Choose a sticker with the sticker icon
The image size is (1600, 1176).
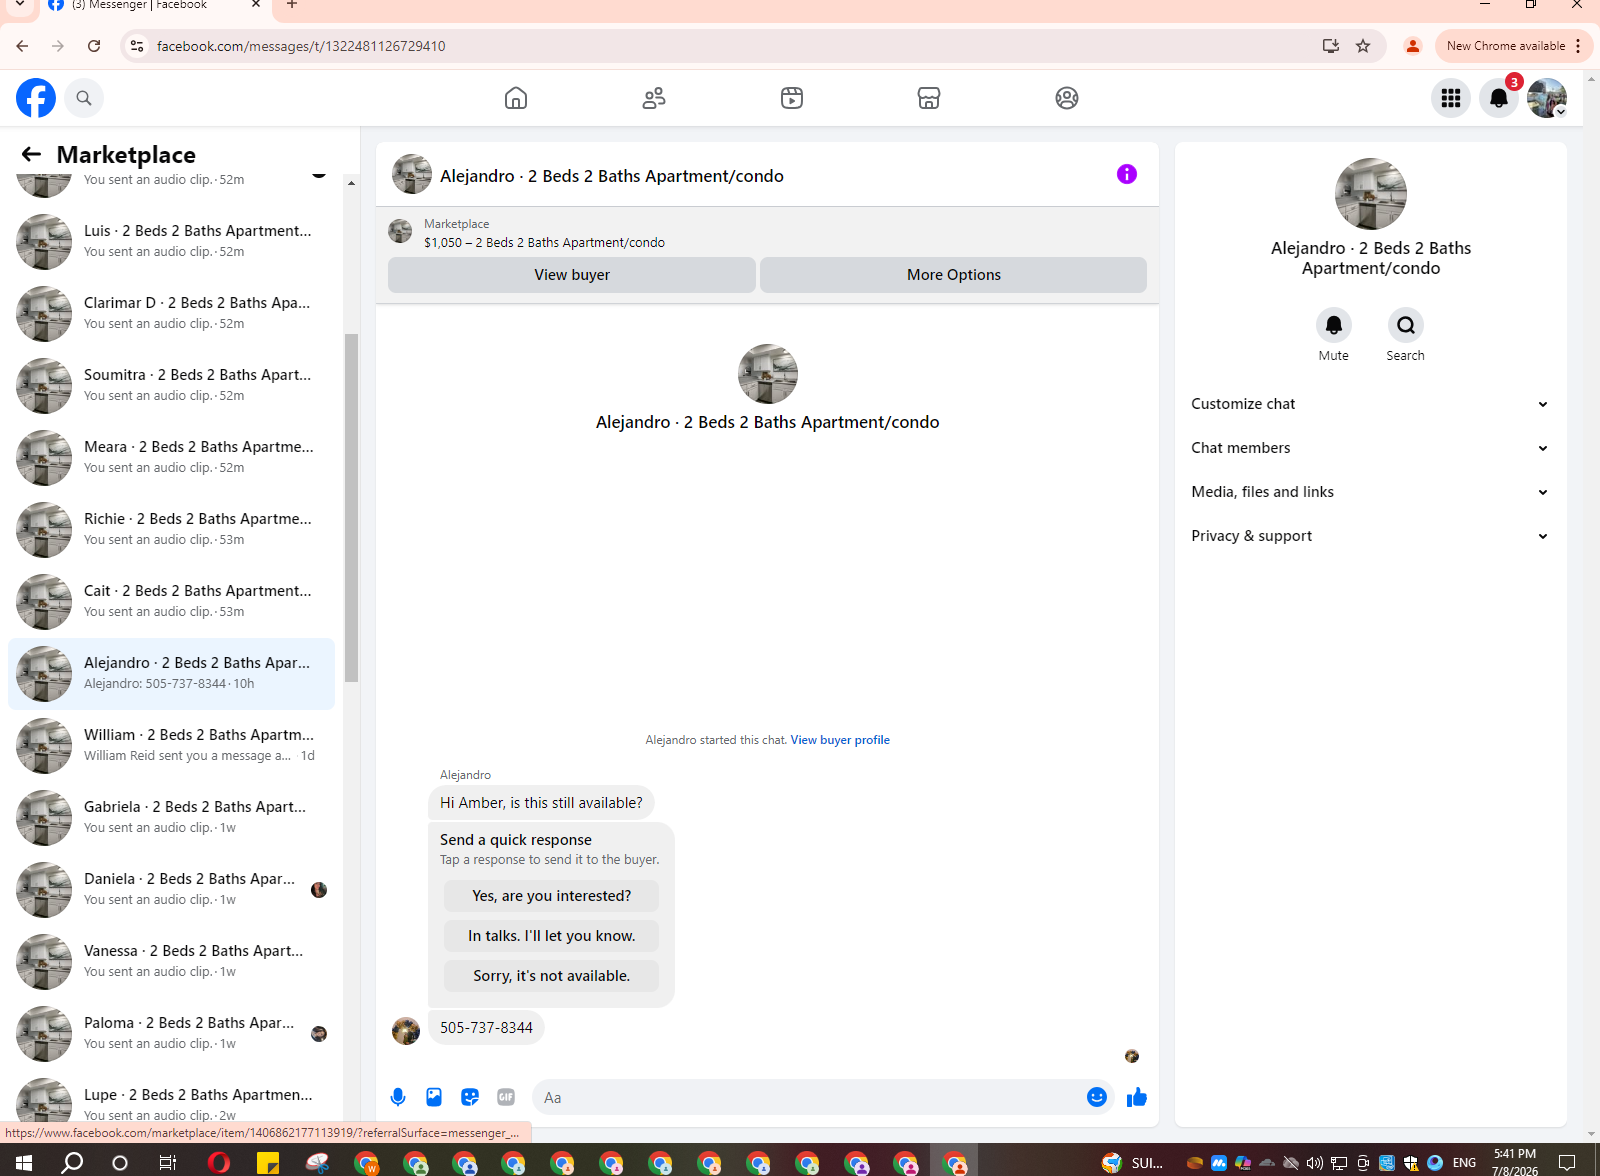point(470,1097)
